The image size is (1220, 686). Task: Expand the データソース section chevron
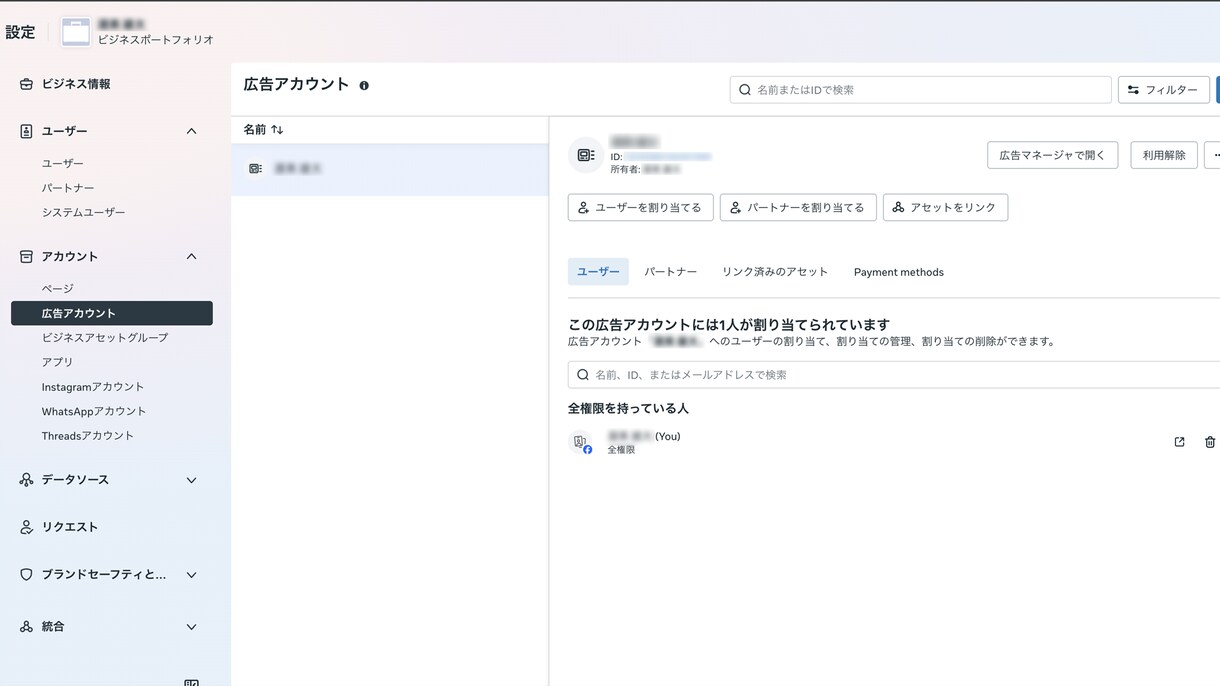(x=192, y=480)
